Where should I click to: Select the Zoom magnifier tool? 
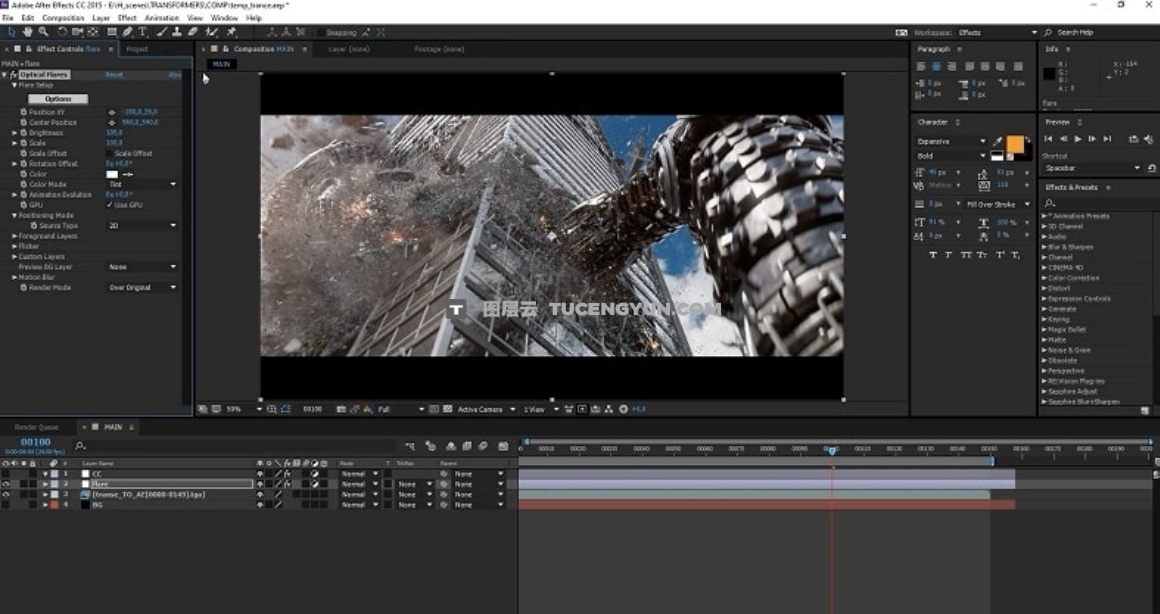(43, 32)
